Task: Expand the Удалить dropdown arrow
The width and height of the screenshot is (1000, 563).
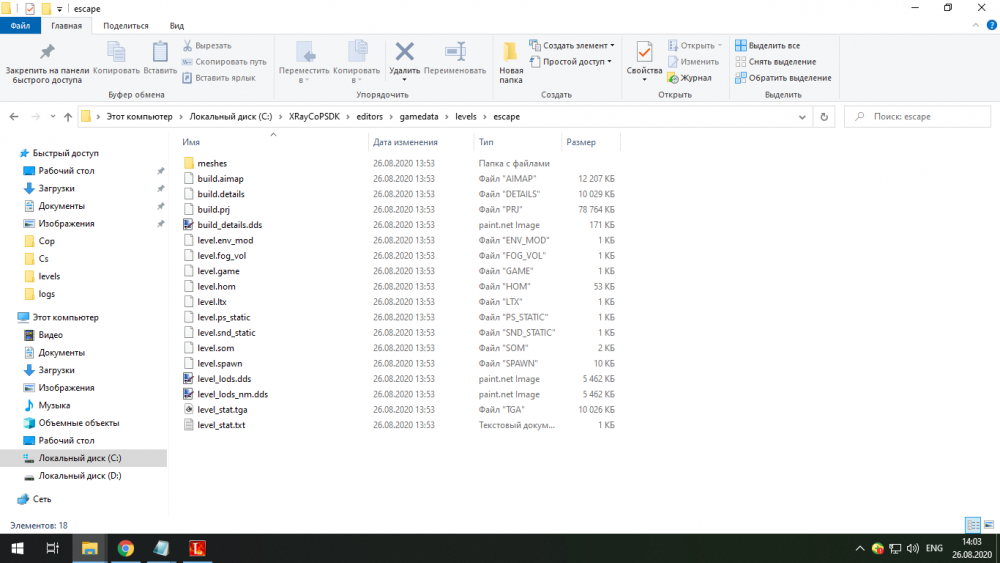Action: 404,80
